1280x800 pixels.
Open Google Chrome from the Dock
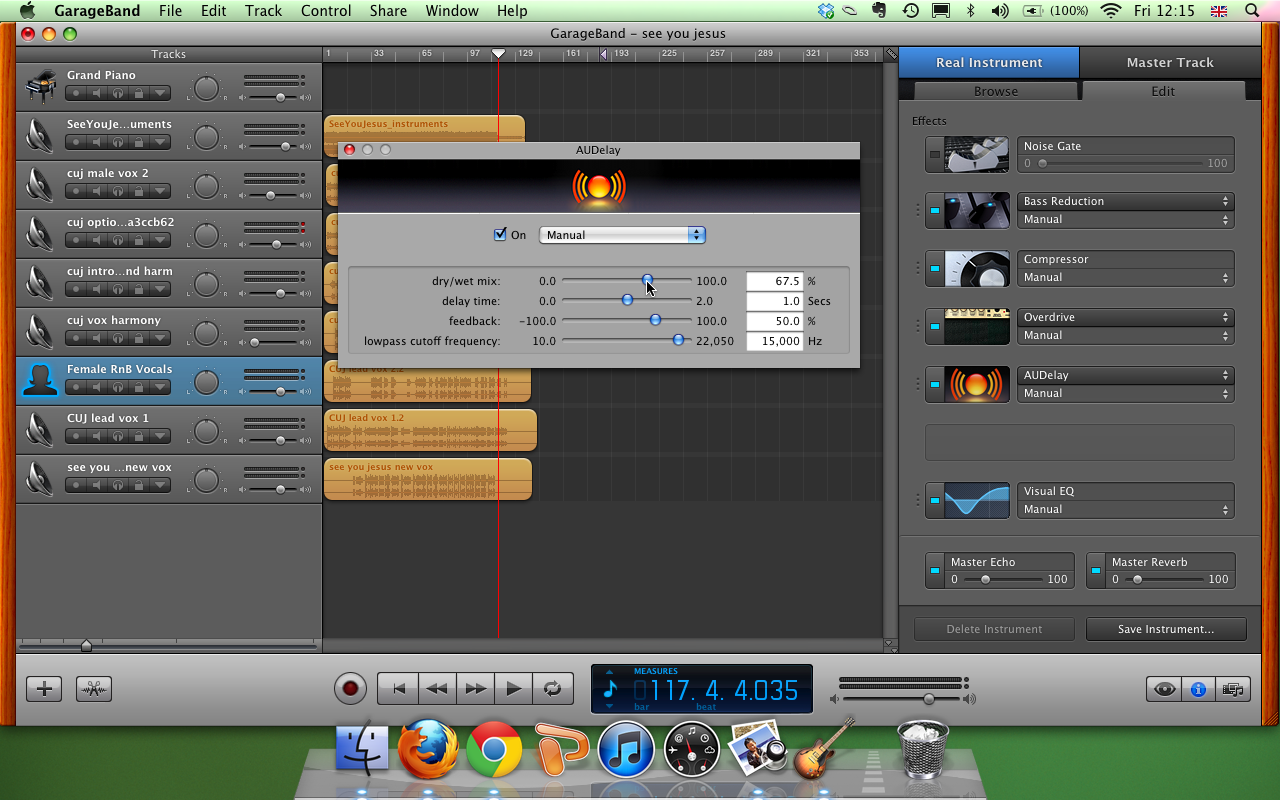494,749
